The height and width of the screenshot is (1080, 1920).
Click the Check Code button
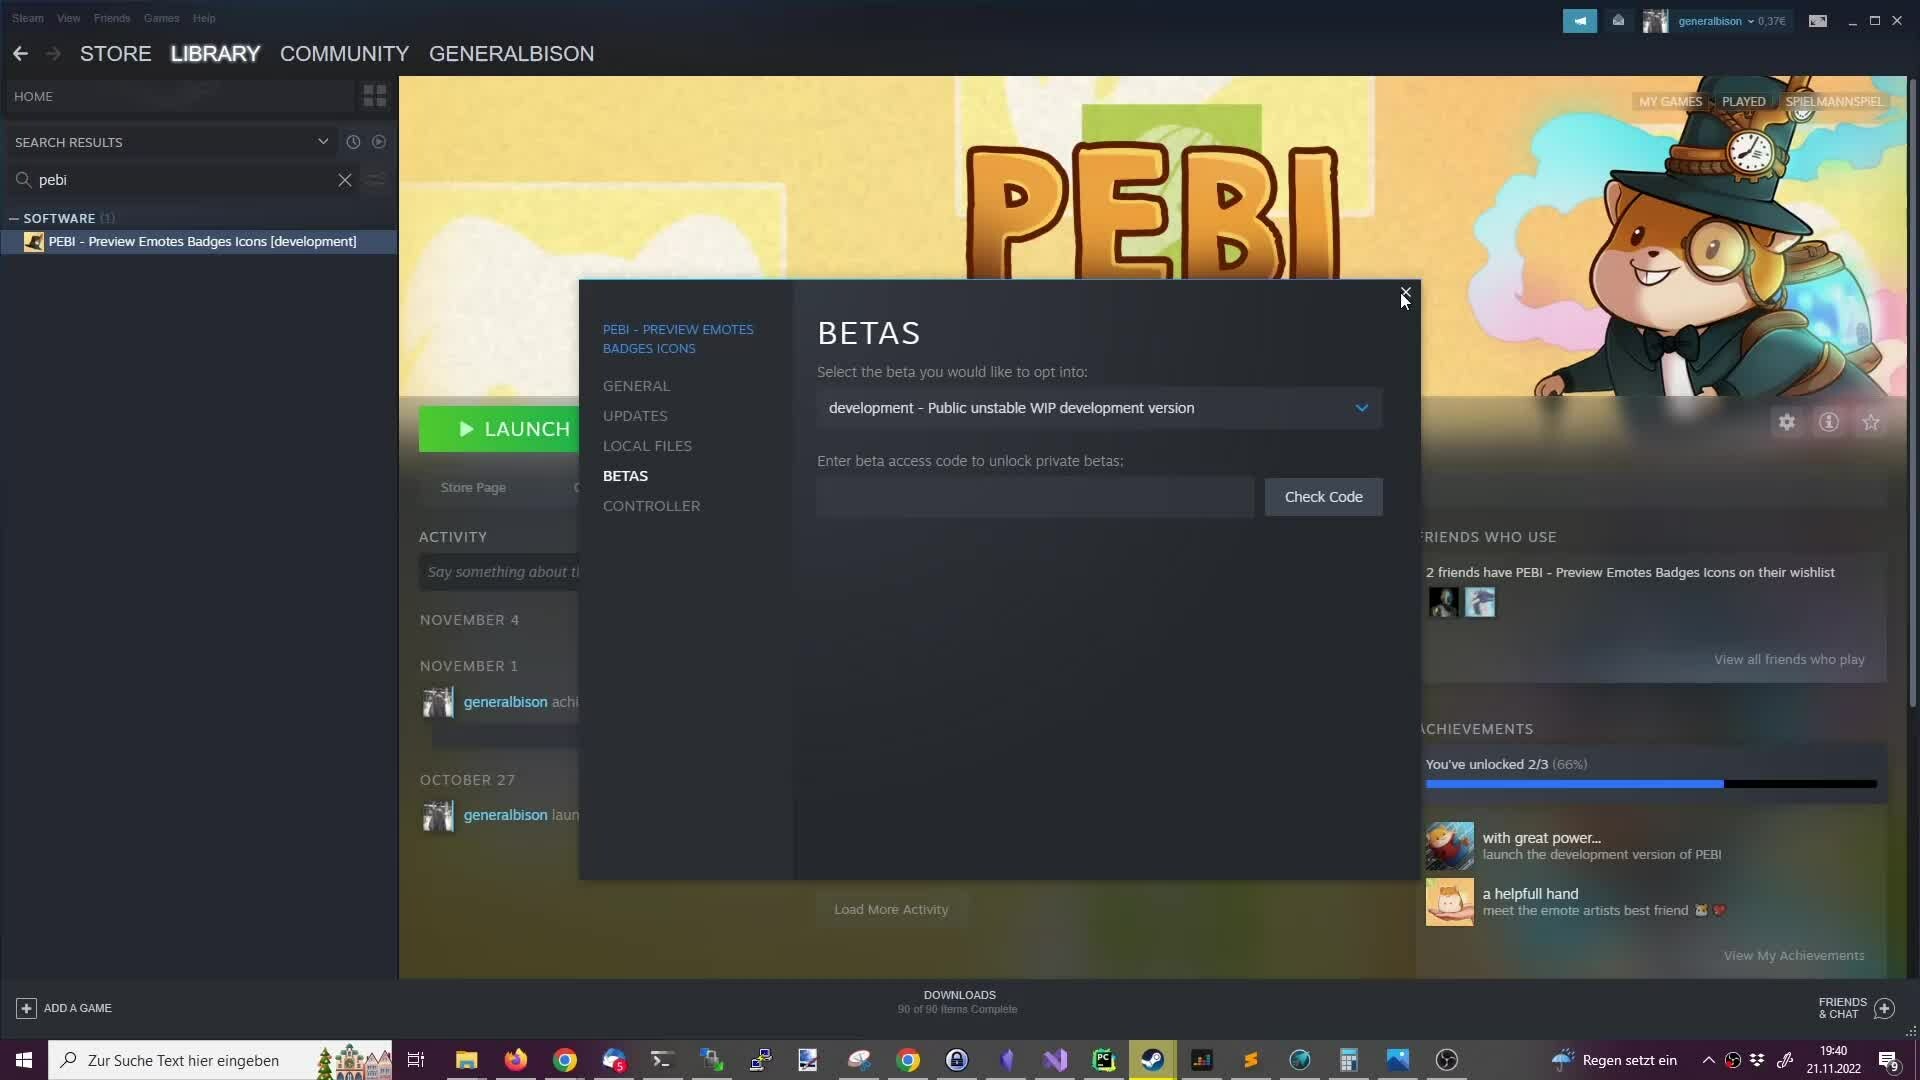click(x=1323, y=497)
